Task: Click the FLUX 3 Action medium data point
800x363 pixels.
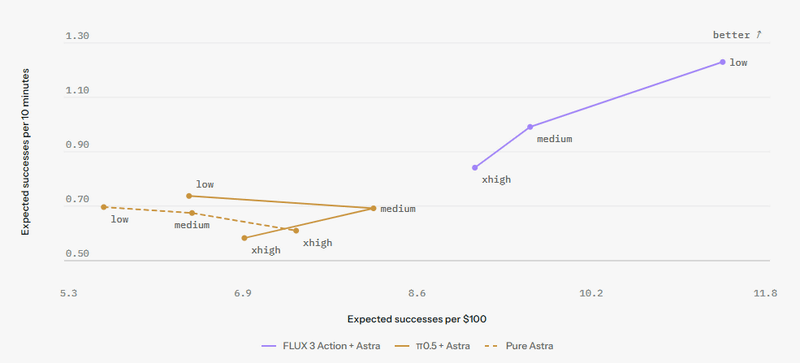Action: [530, 127]
